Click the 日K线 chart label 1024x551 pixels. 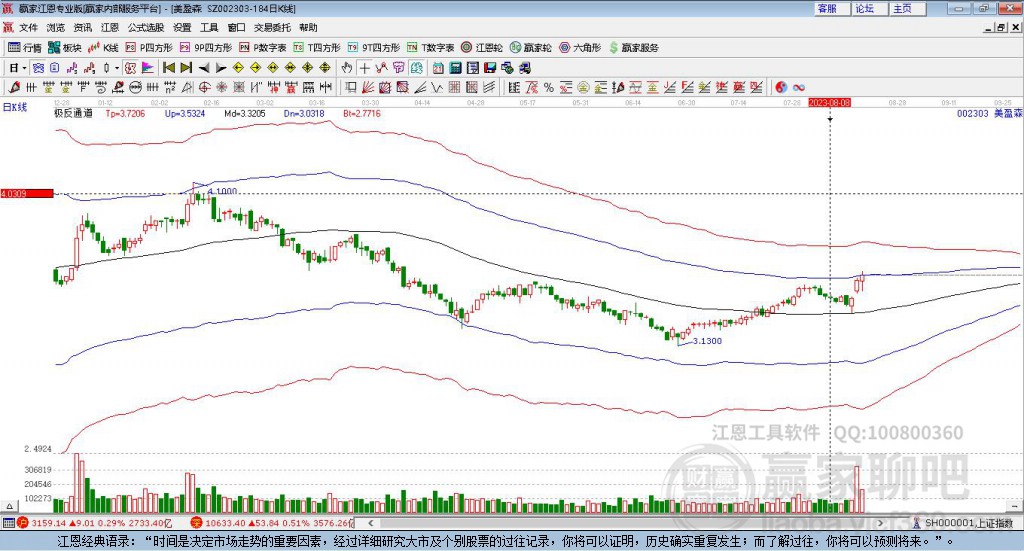click(15, 107)
